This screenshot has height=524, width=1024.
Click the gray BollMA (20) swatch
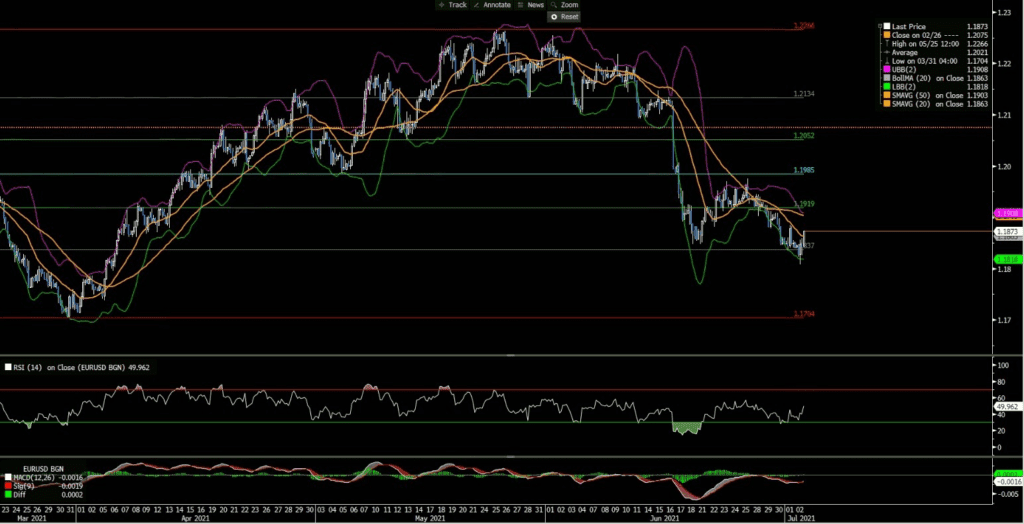887,78
